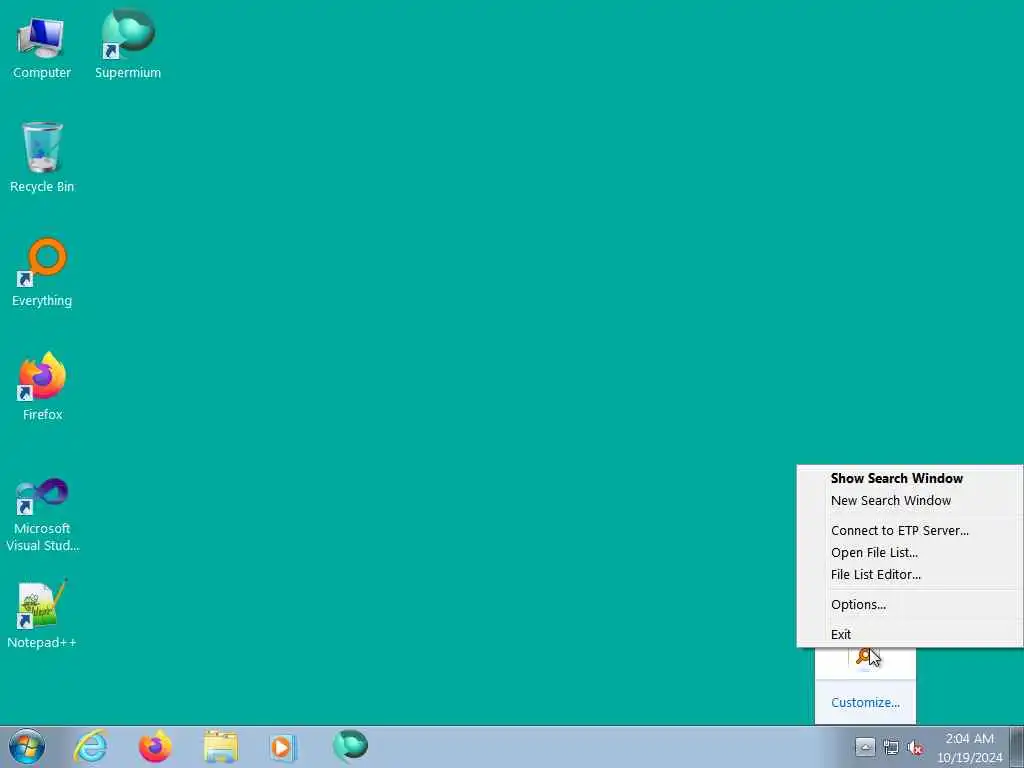Image resolution: width=1024 pixels, height=768 pixels.
Task: Open Windows Media Player taskbar icon
Action: point(283,747)
